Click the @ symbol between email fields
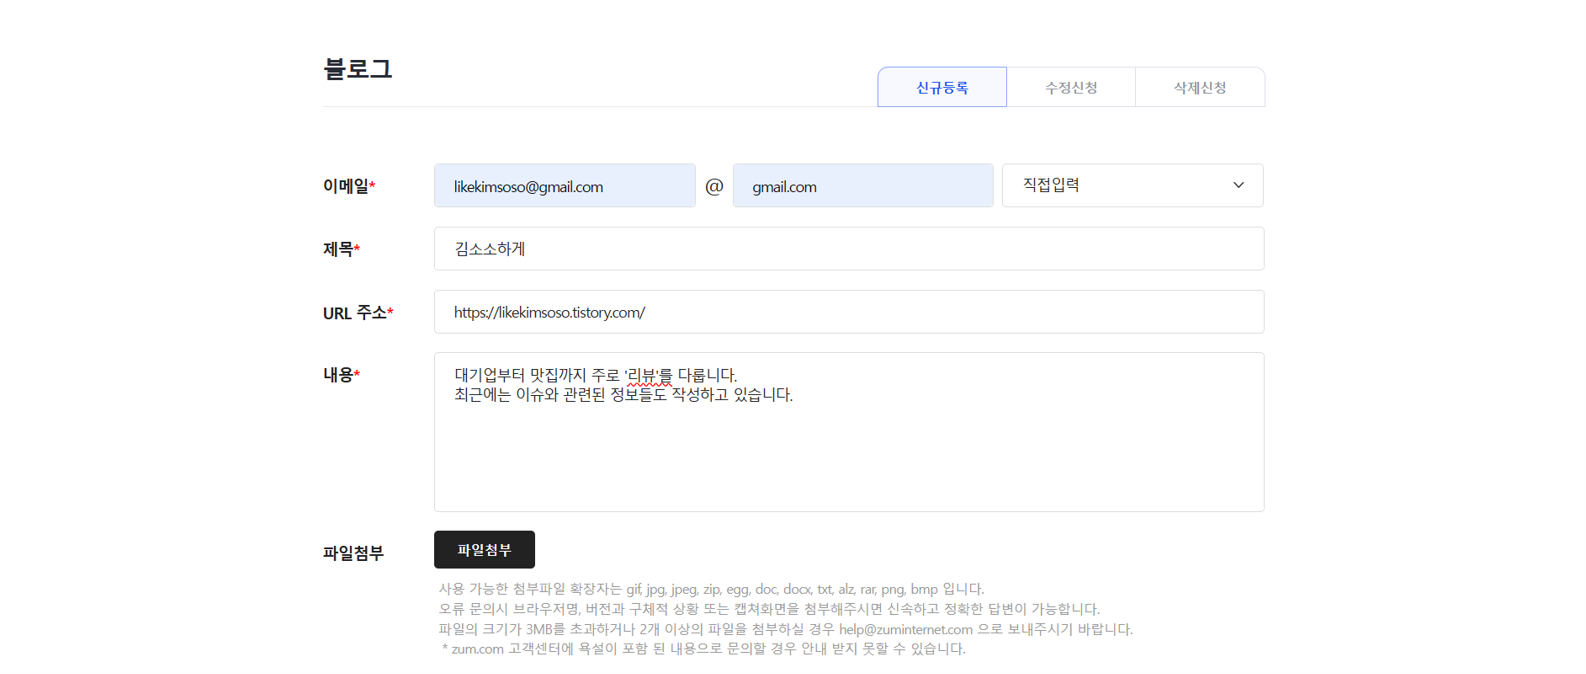The image size is (1586, 674). 714,186
